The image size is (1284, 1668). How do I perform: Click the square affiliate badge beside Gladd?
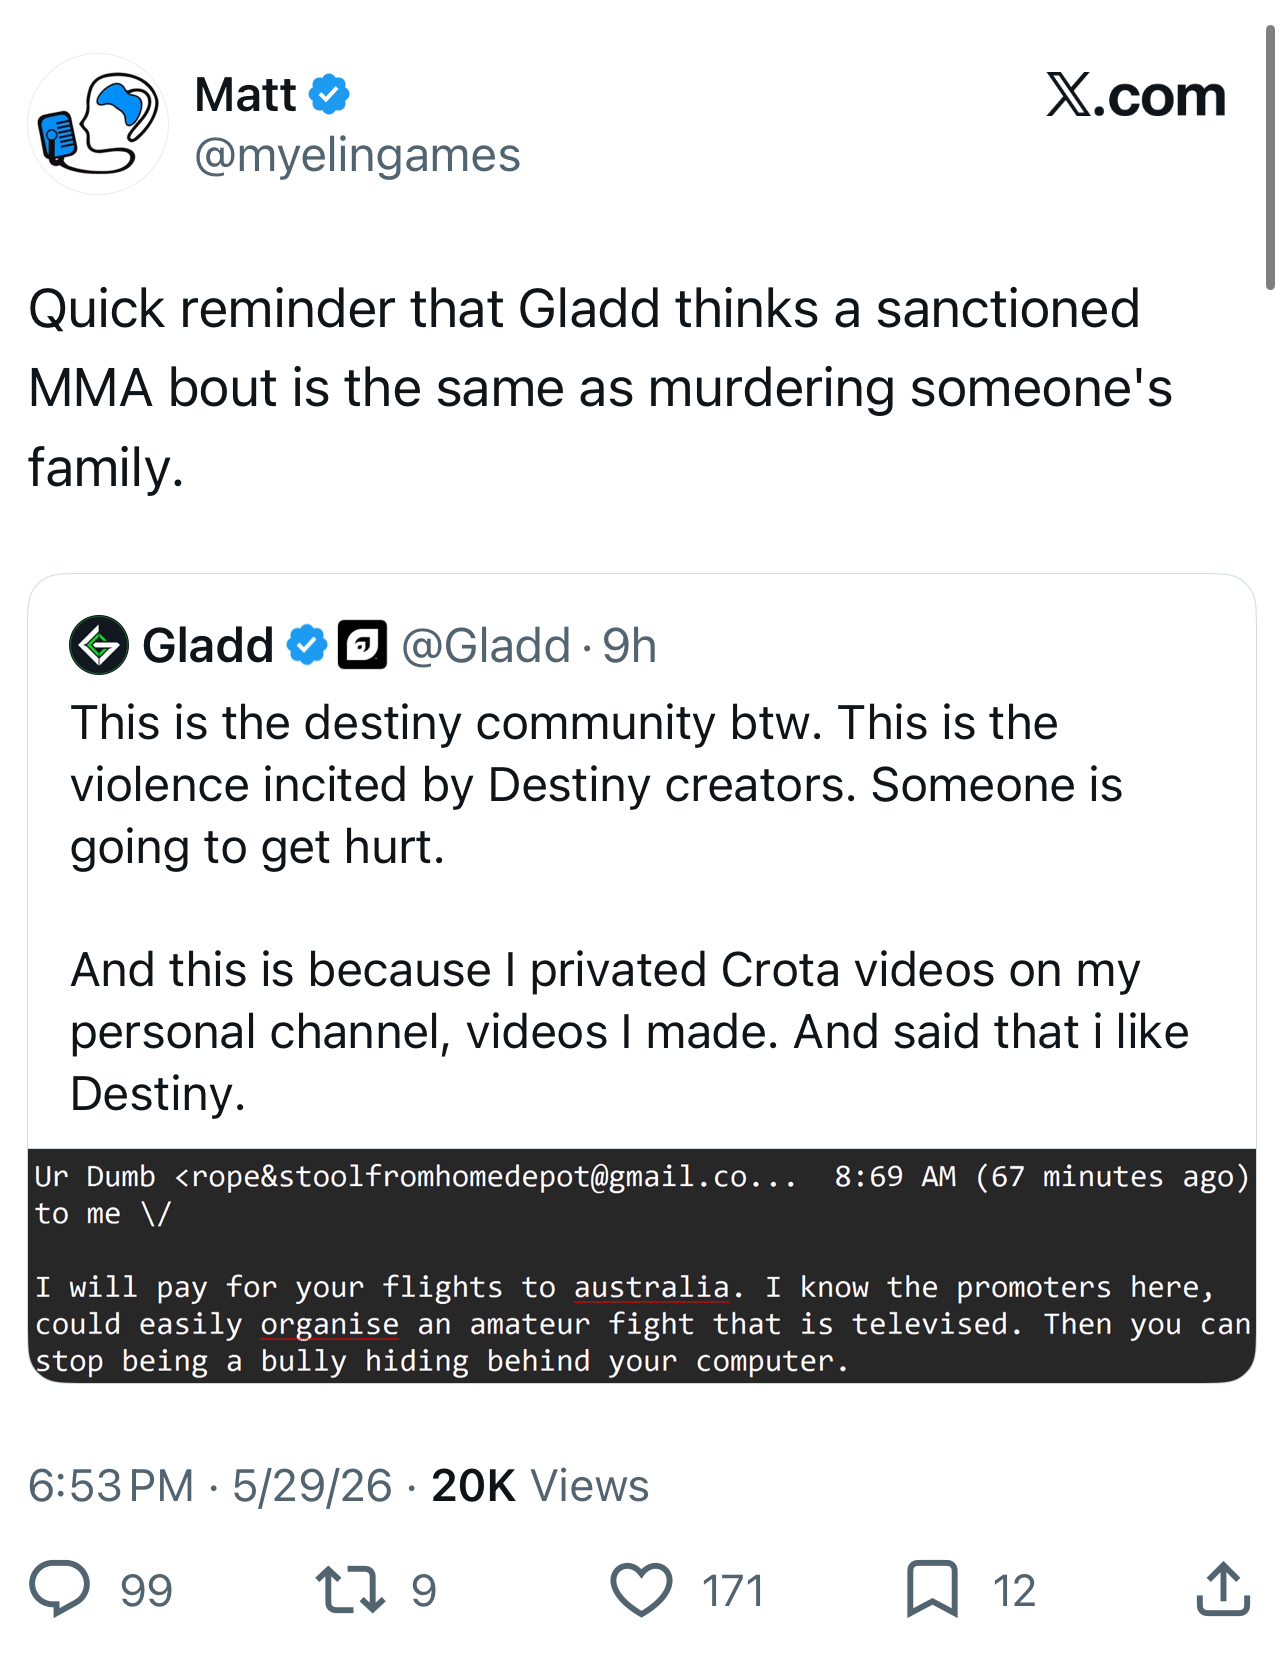[362, 645]
